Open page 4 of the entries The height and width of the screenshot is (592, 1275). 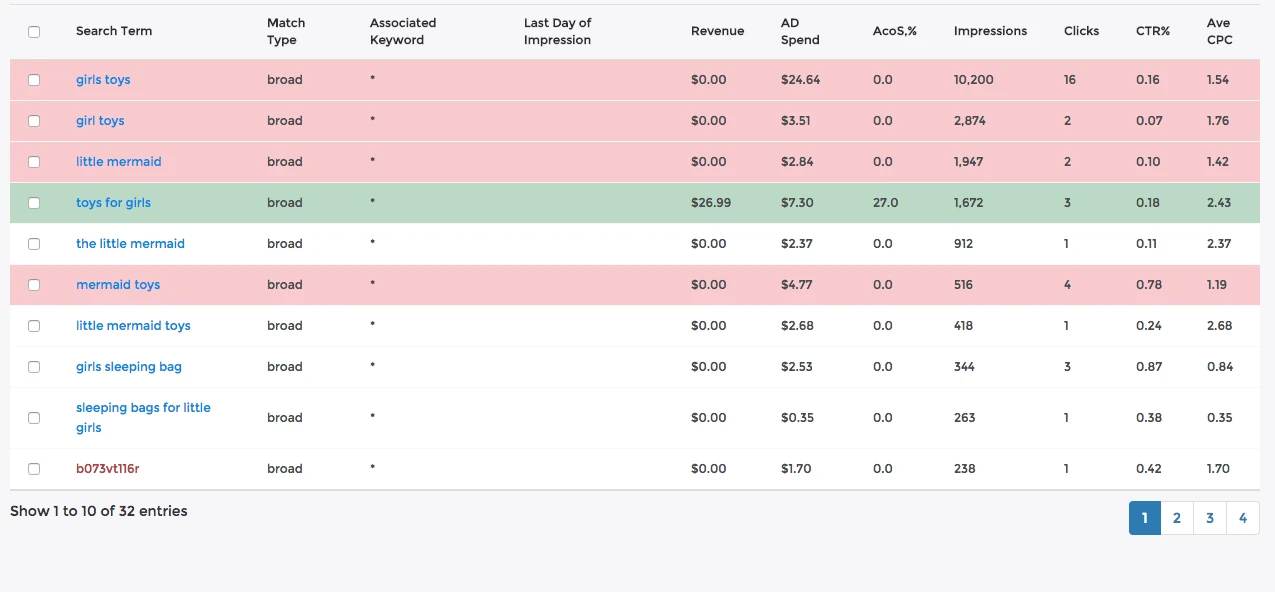[1243, 518]
